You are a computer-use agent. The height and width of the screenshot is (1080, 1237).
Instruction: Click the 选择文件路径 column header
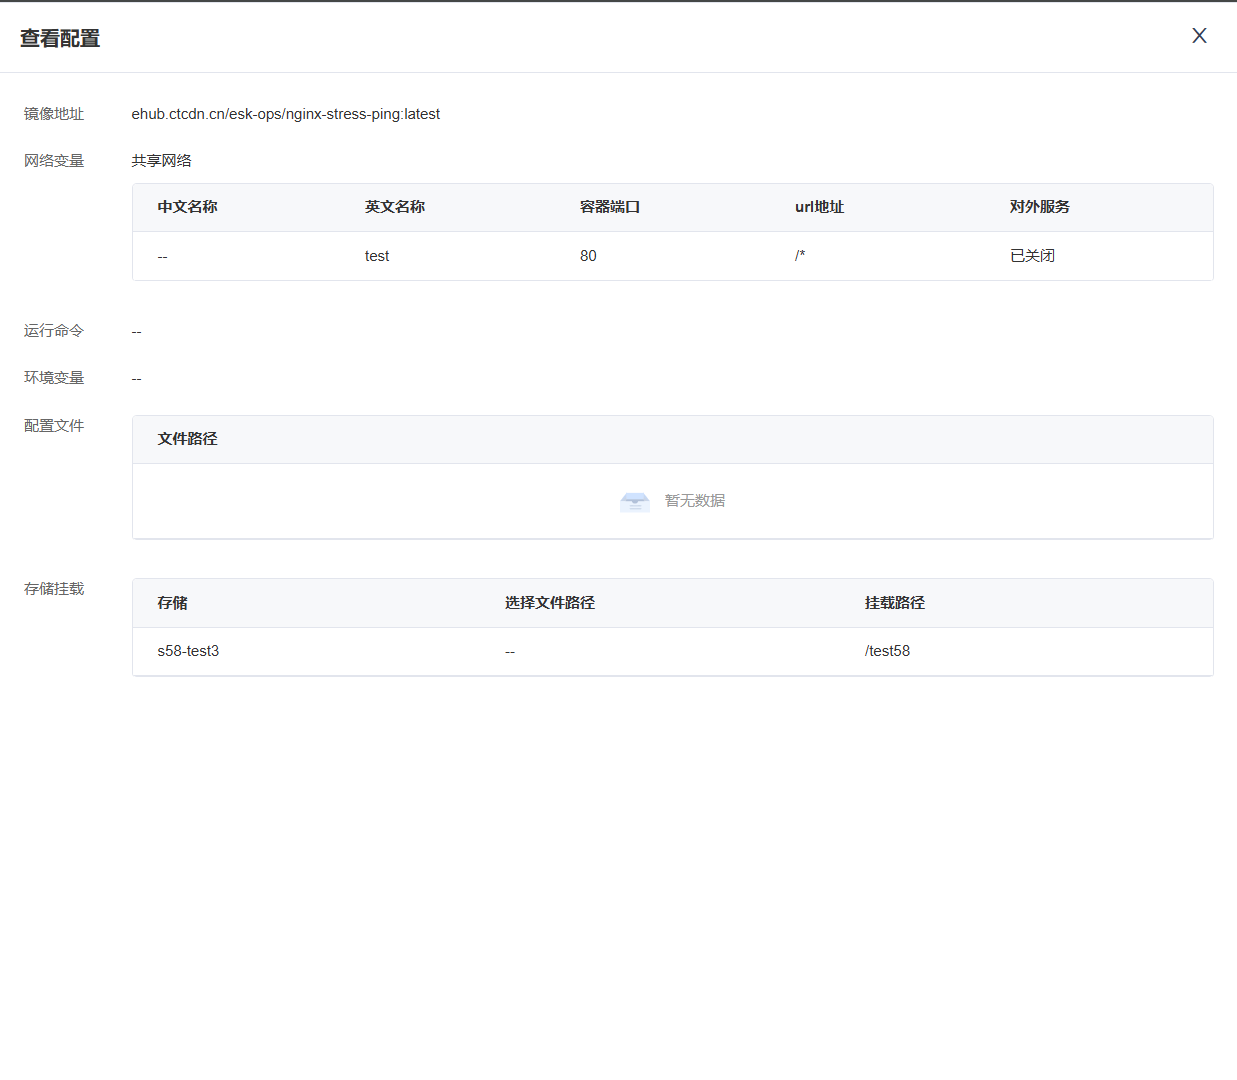pos(550,603)
